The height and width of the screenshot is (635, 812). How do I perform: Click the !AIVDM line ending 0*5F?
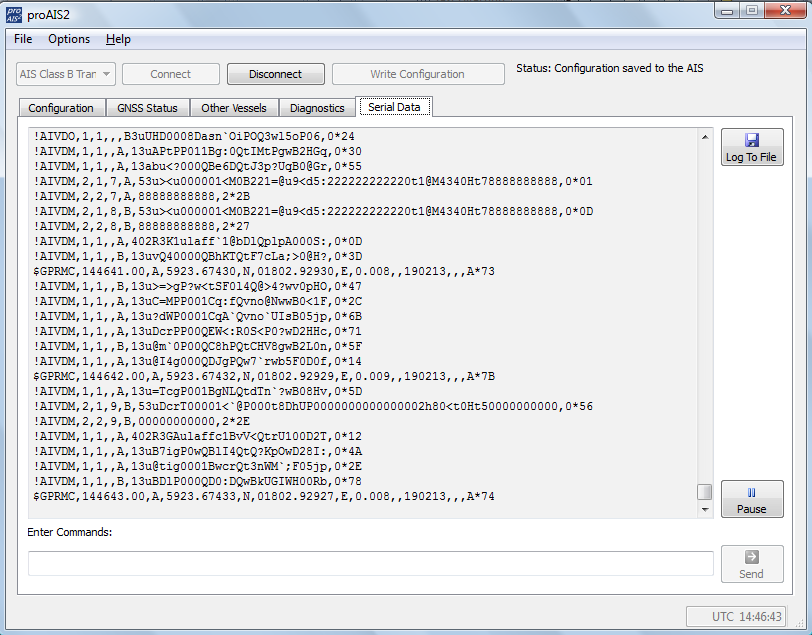[x=198, y=347]
